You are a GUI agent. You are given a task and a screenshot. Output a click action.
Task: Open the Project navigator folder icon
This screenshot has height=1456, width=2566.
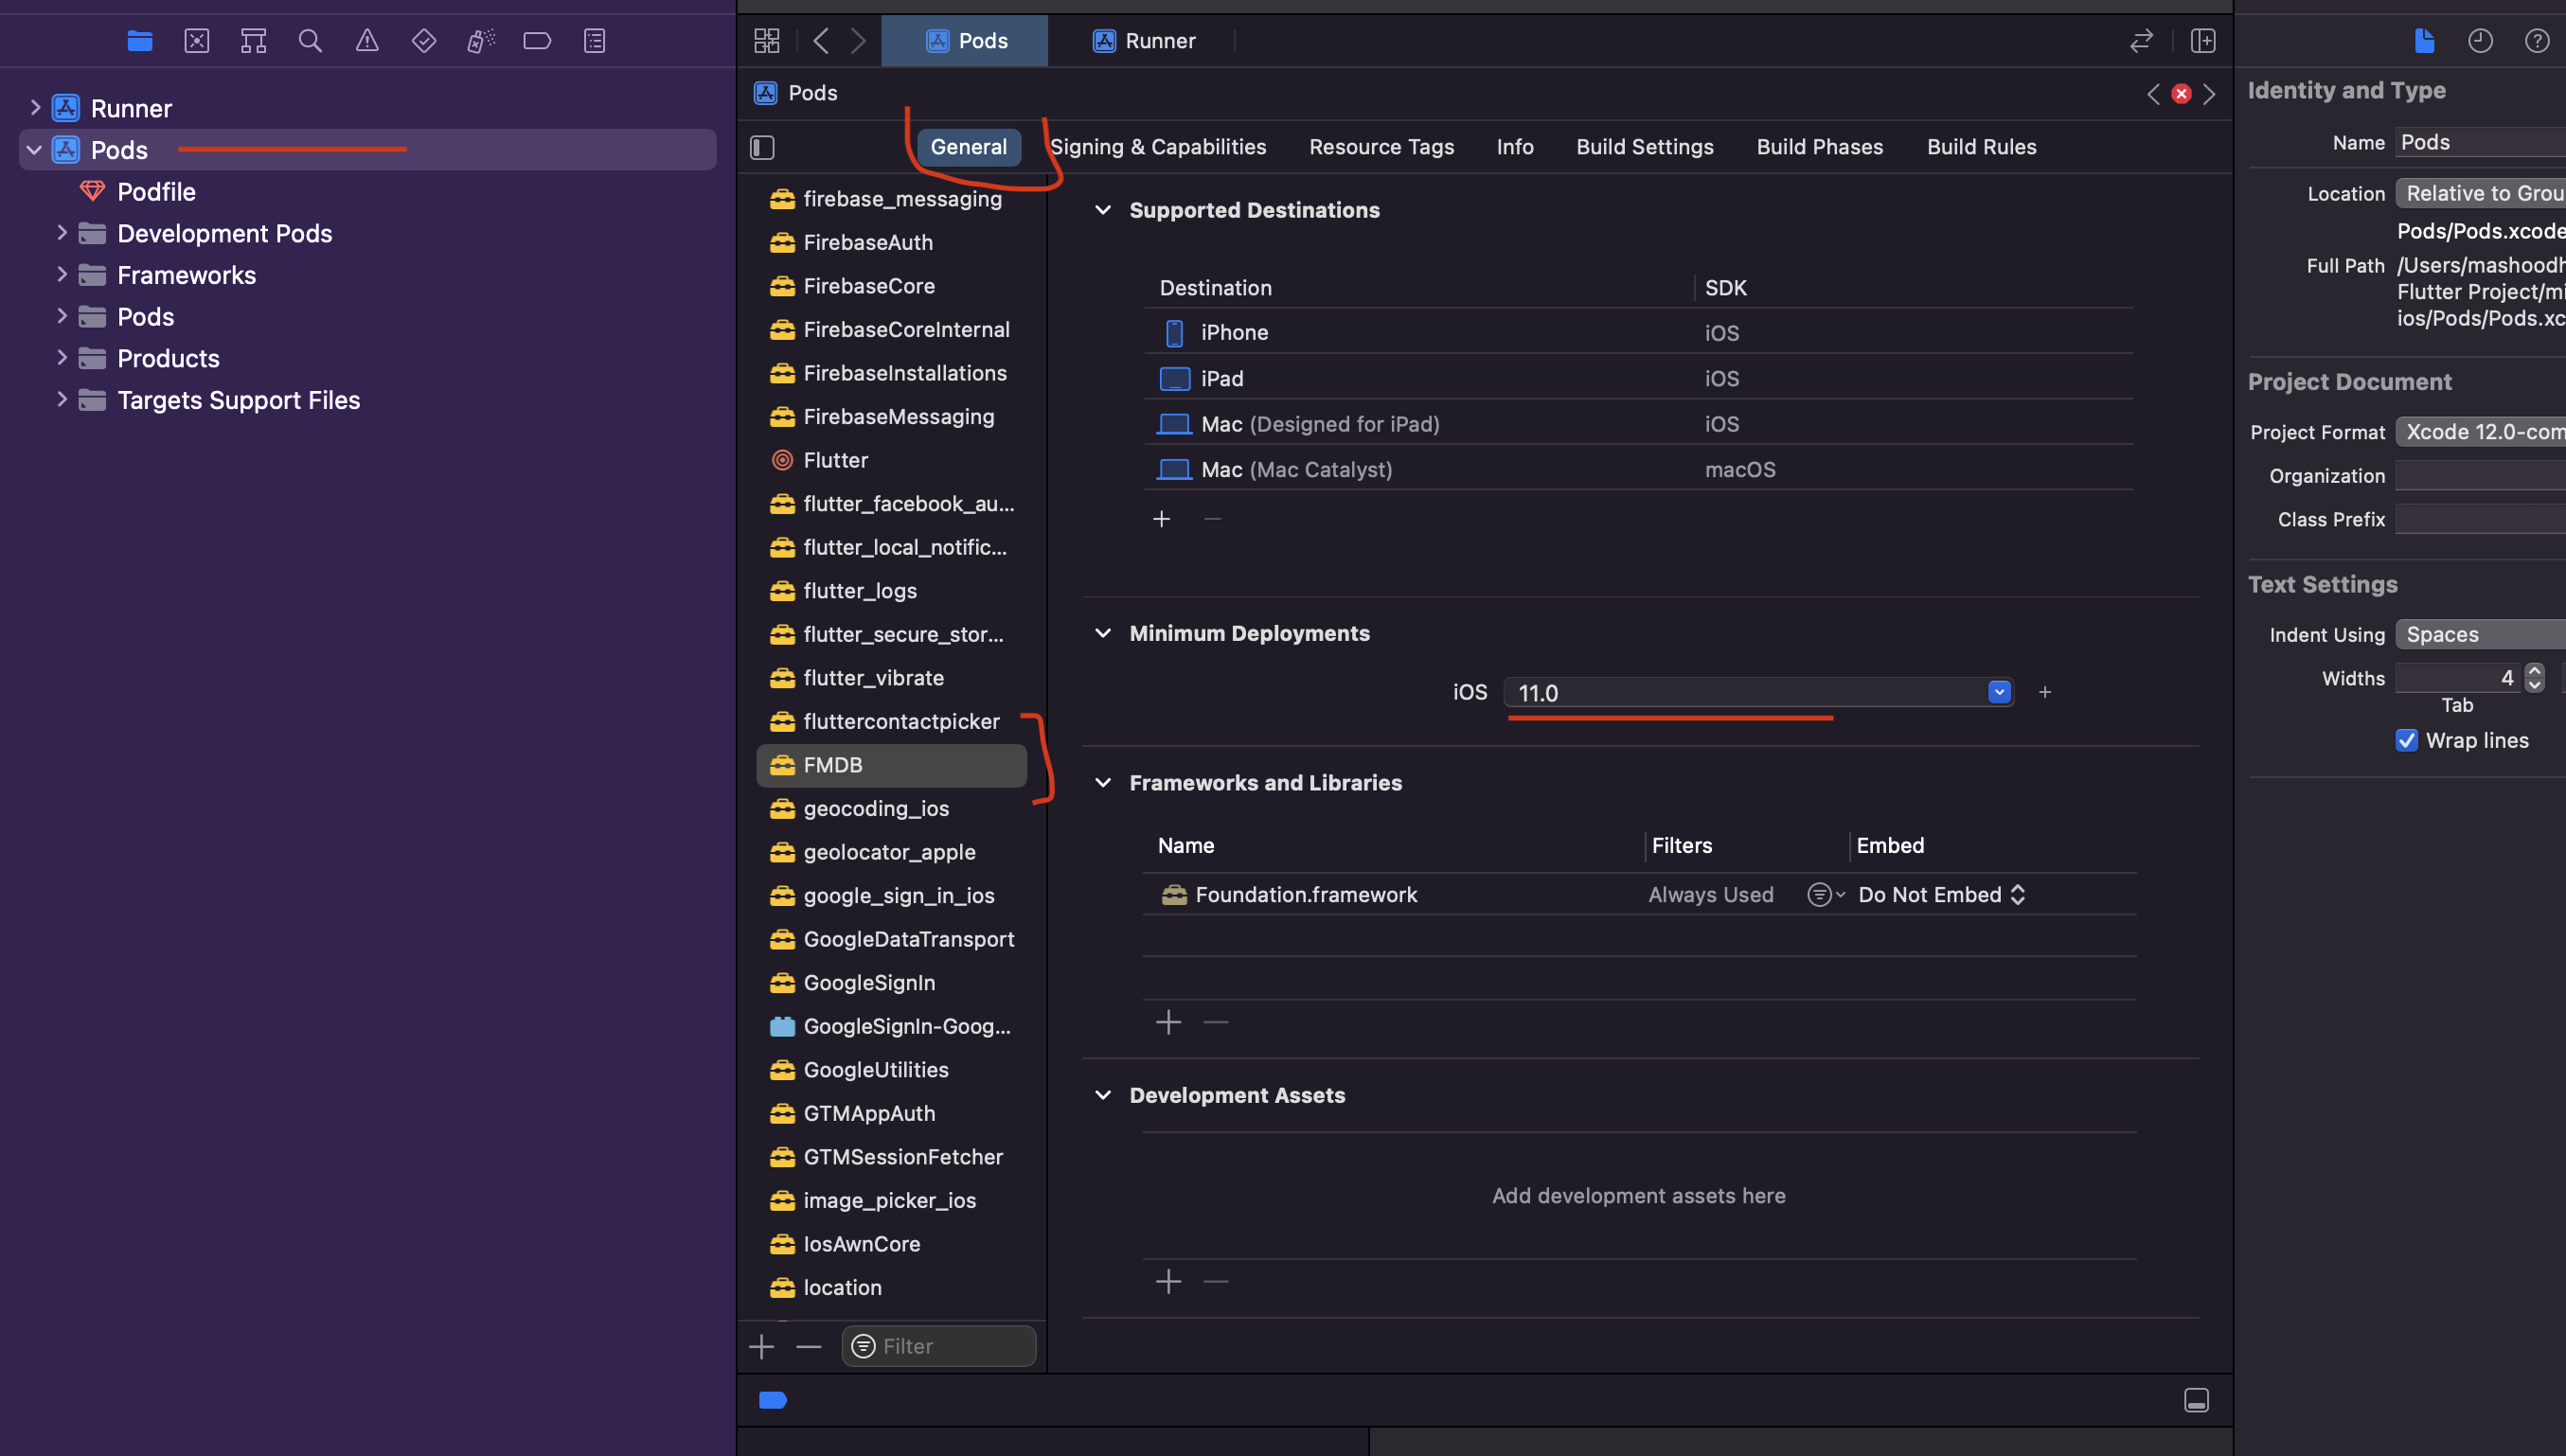pyautogui.click(x=140, y=41)
